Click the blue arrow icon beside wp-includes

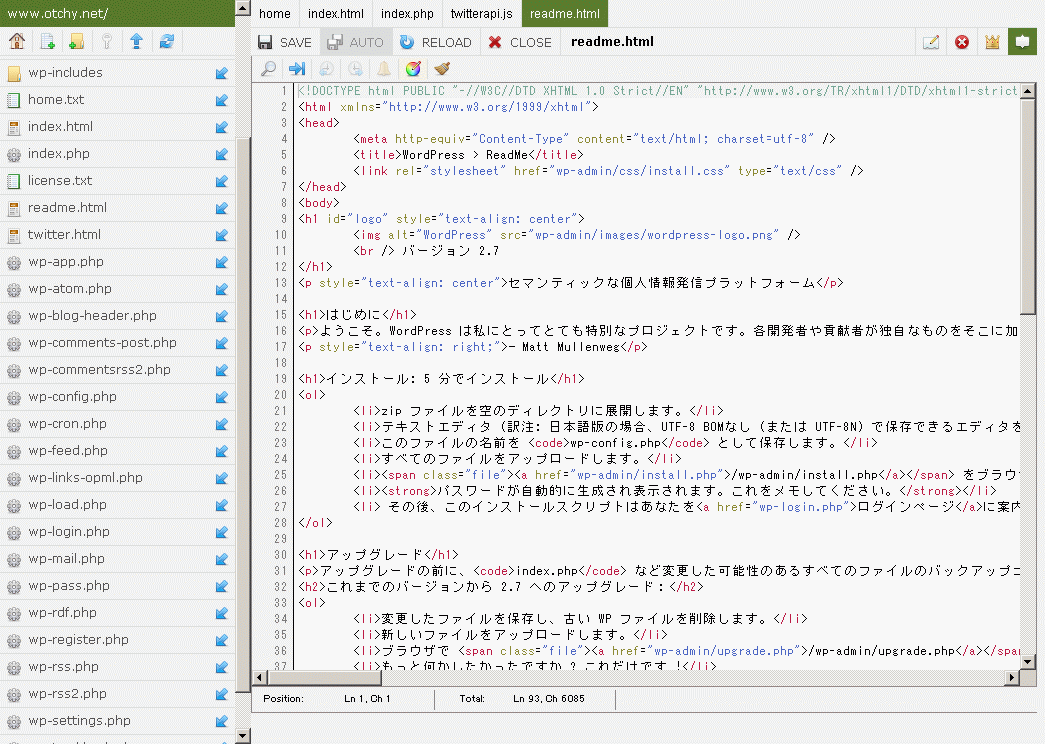pos(222,73)
